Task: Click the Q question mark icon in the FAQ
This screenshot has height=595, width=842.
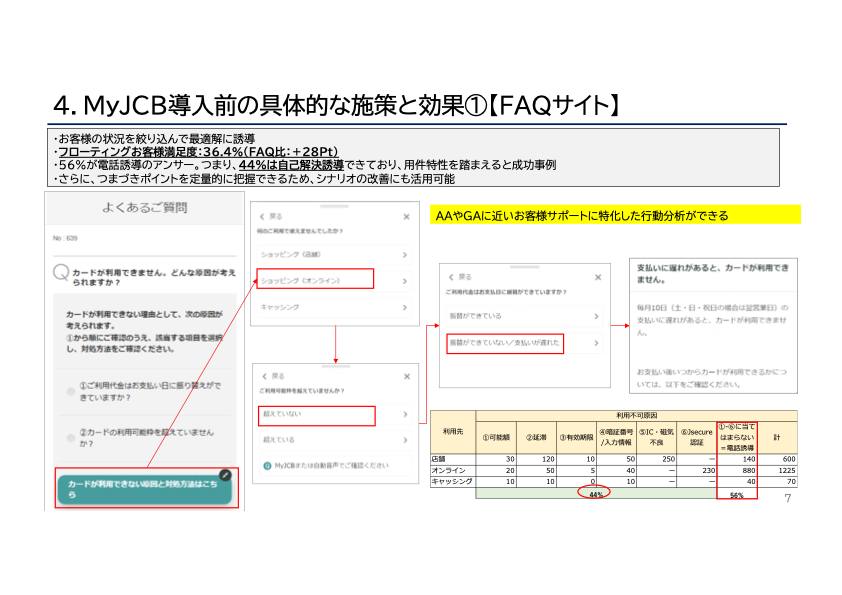Action: (61, 272)
